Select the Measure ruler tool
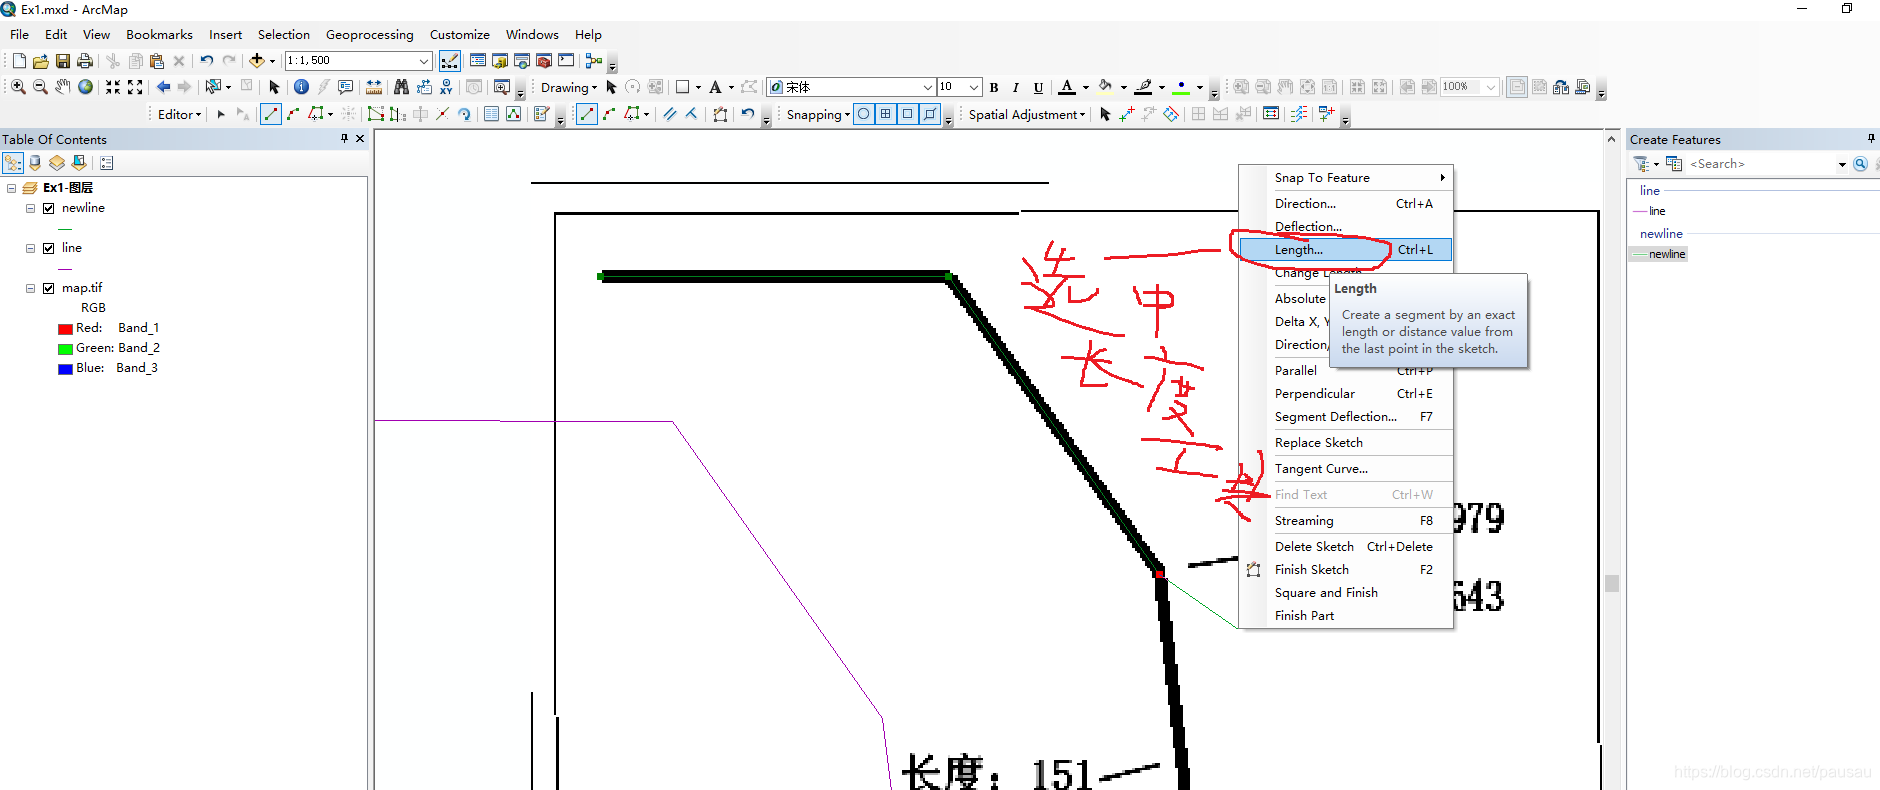1880x790 pixels. (373, 87)
